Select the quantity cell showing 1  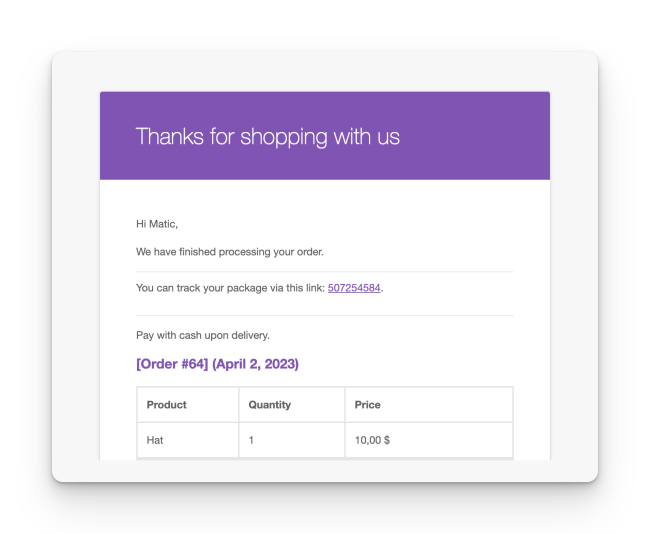252,440
